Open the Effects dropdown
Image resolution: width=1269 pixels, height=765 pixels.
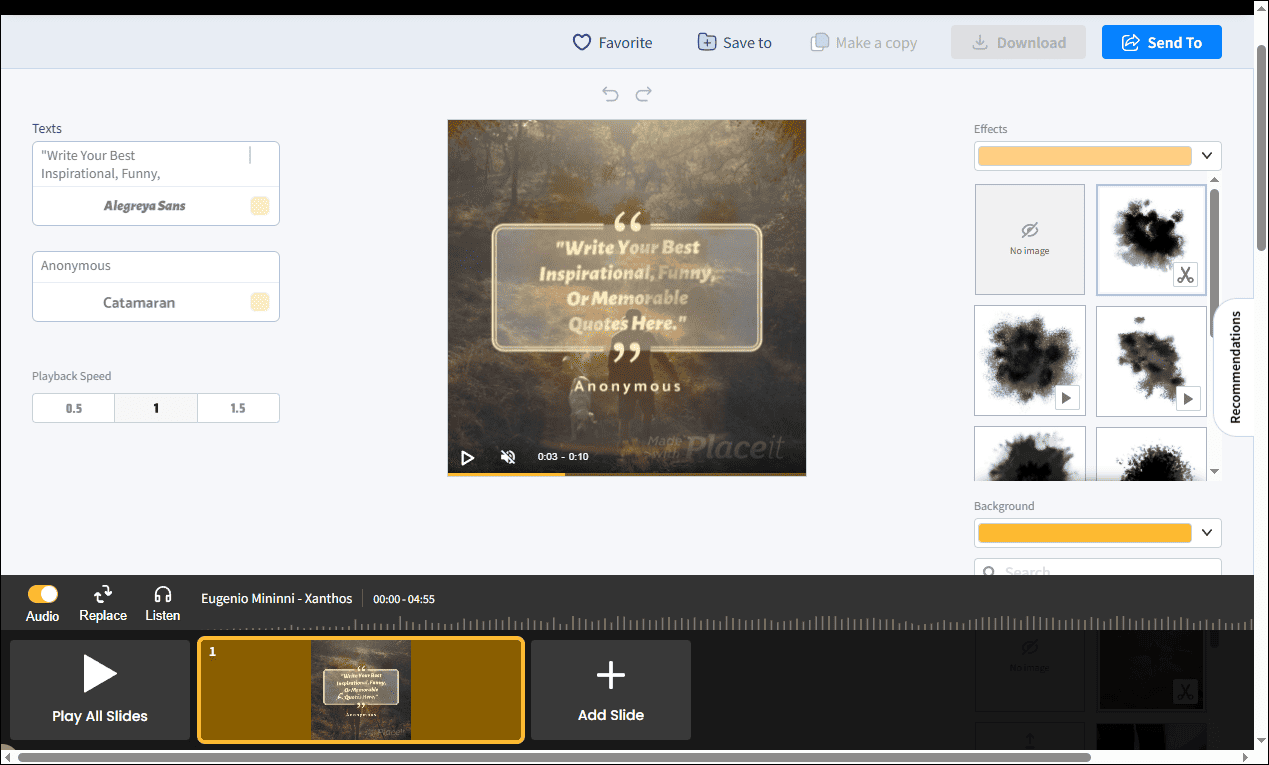(x=1207, y=155)
